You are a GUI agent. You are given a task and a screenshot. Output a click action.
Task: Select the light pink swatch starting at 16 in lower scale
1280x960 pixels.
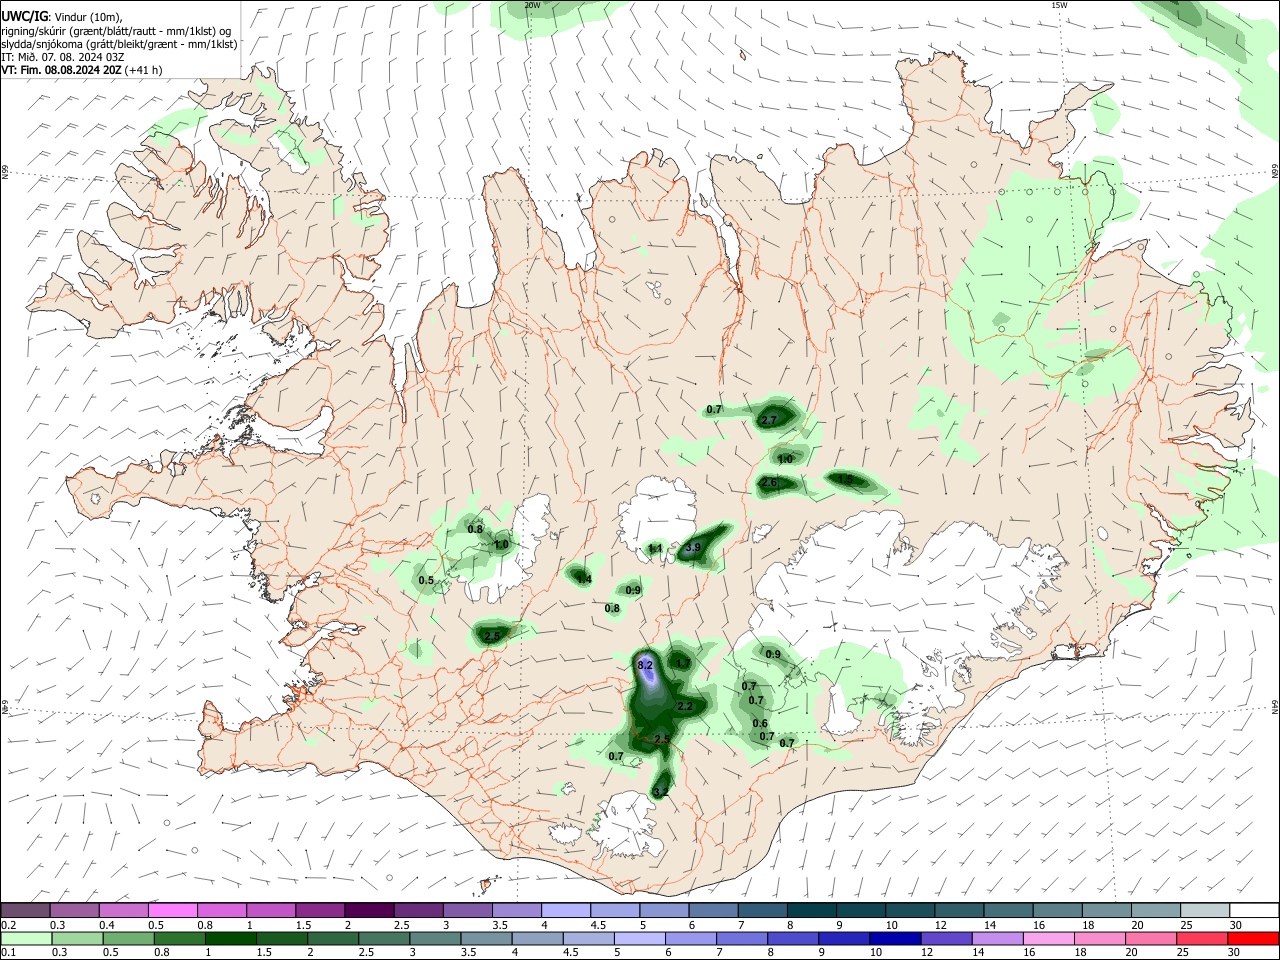point(1049,938)
